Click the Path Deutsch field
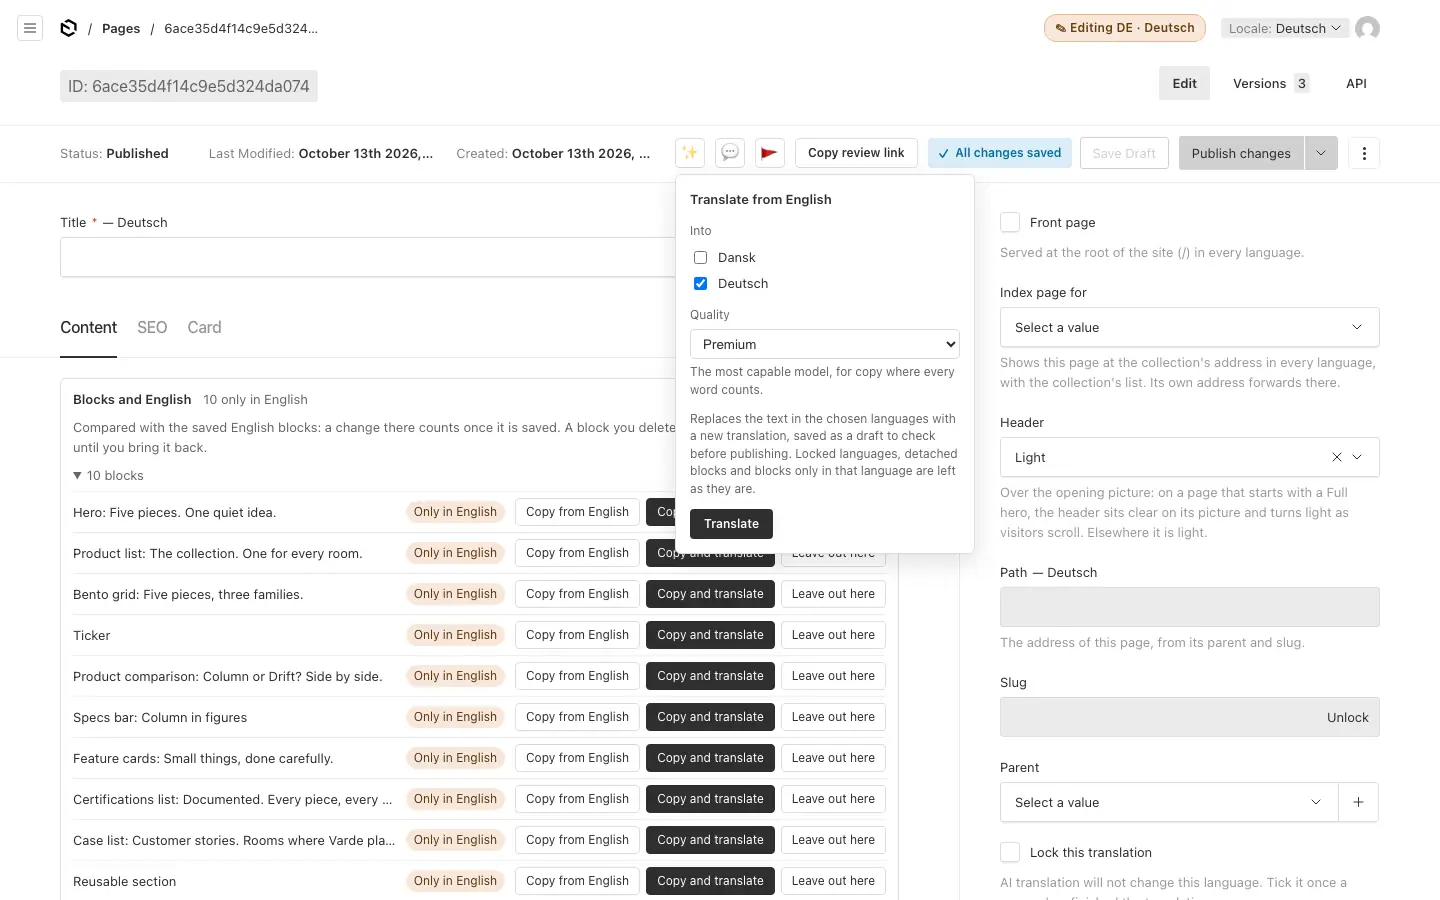This screenshot has height=900, width=1440. pyautogui.click(x=1190, y=607)
